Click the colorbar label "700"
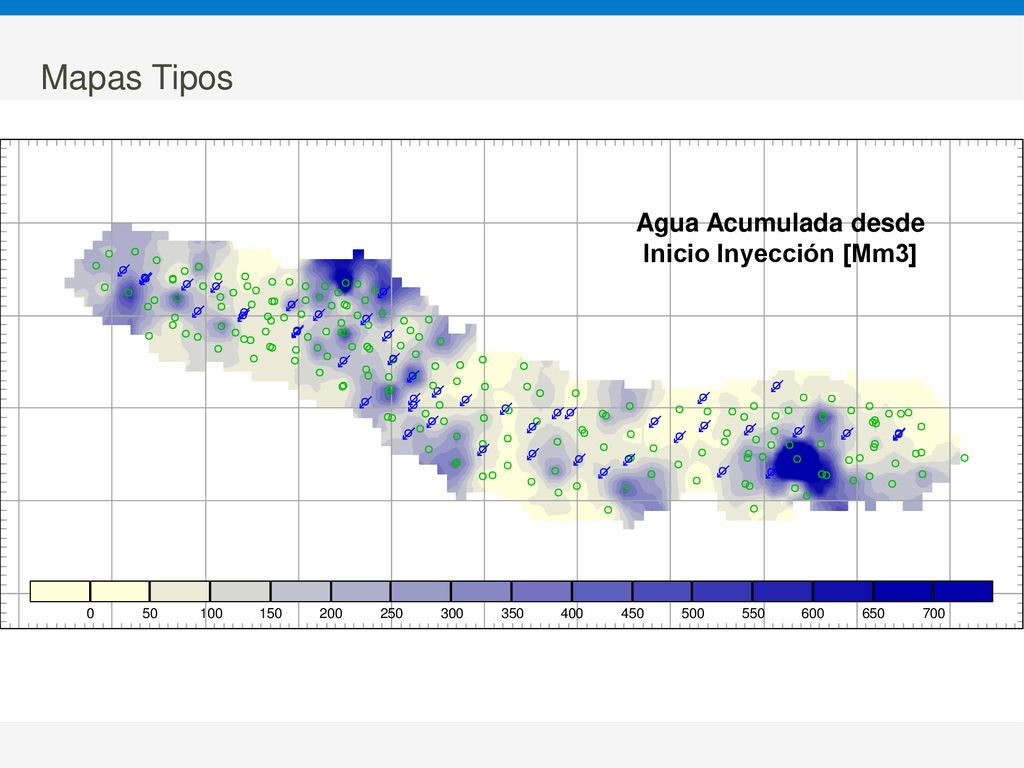1024x768 pixels. [934, 613]
